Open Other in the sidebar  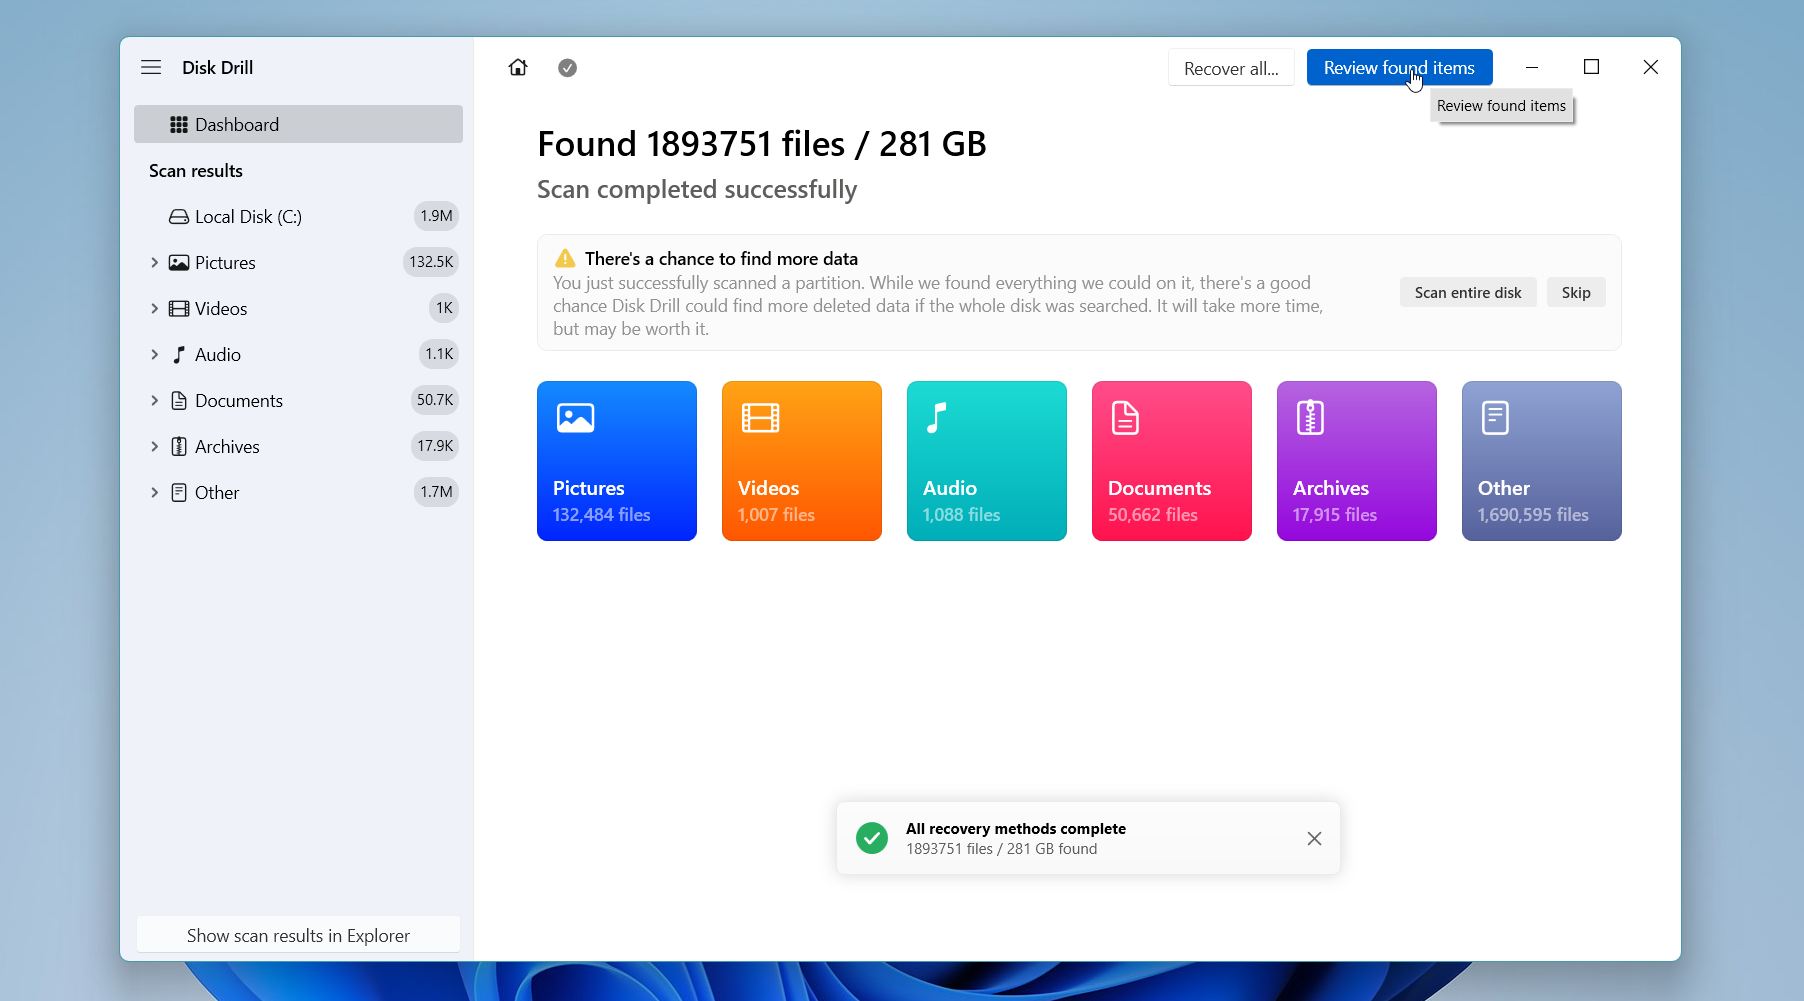pyautogui.click(x=298, y=493)
